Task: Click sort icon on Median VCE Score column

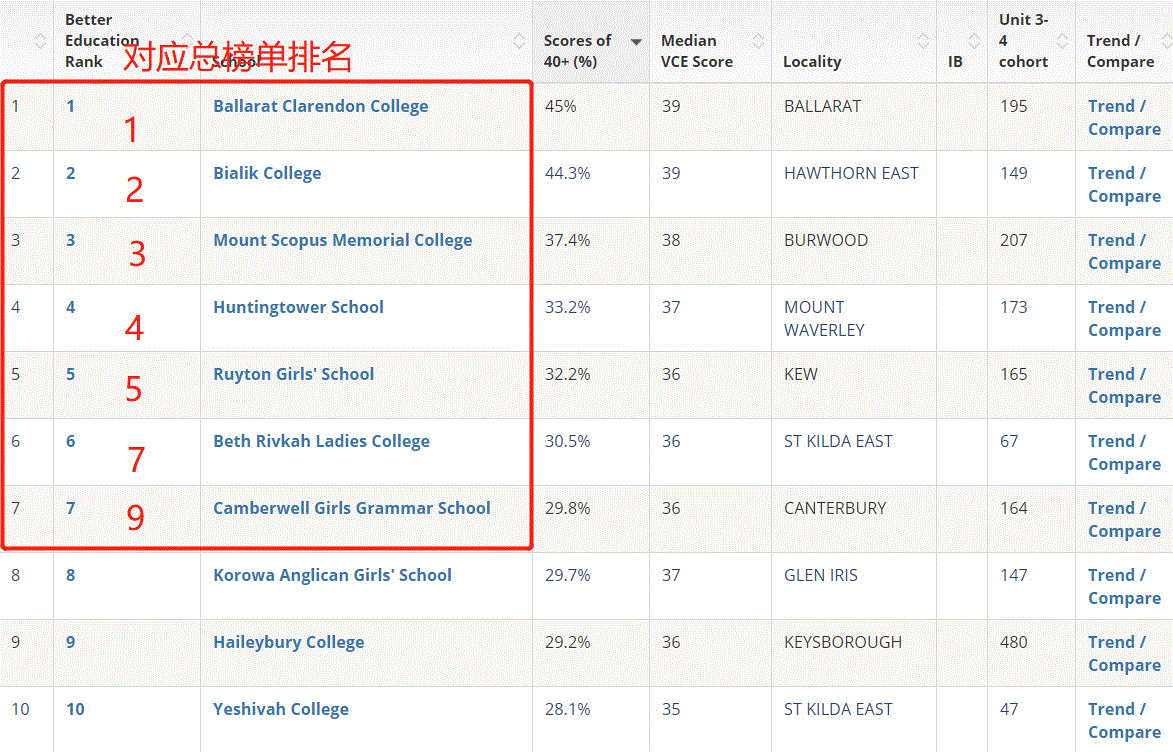Action: pyautogui.click(x=757, y=40)
